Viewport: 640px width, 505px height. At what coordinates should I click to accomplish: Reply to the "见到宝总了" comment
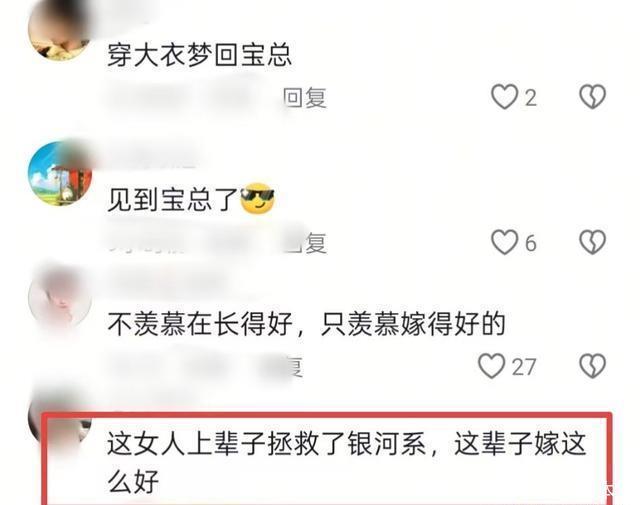pyautogui.click(x=305, y=243)
